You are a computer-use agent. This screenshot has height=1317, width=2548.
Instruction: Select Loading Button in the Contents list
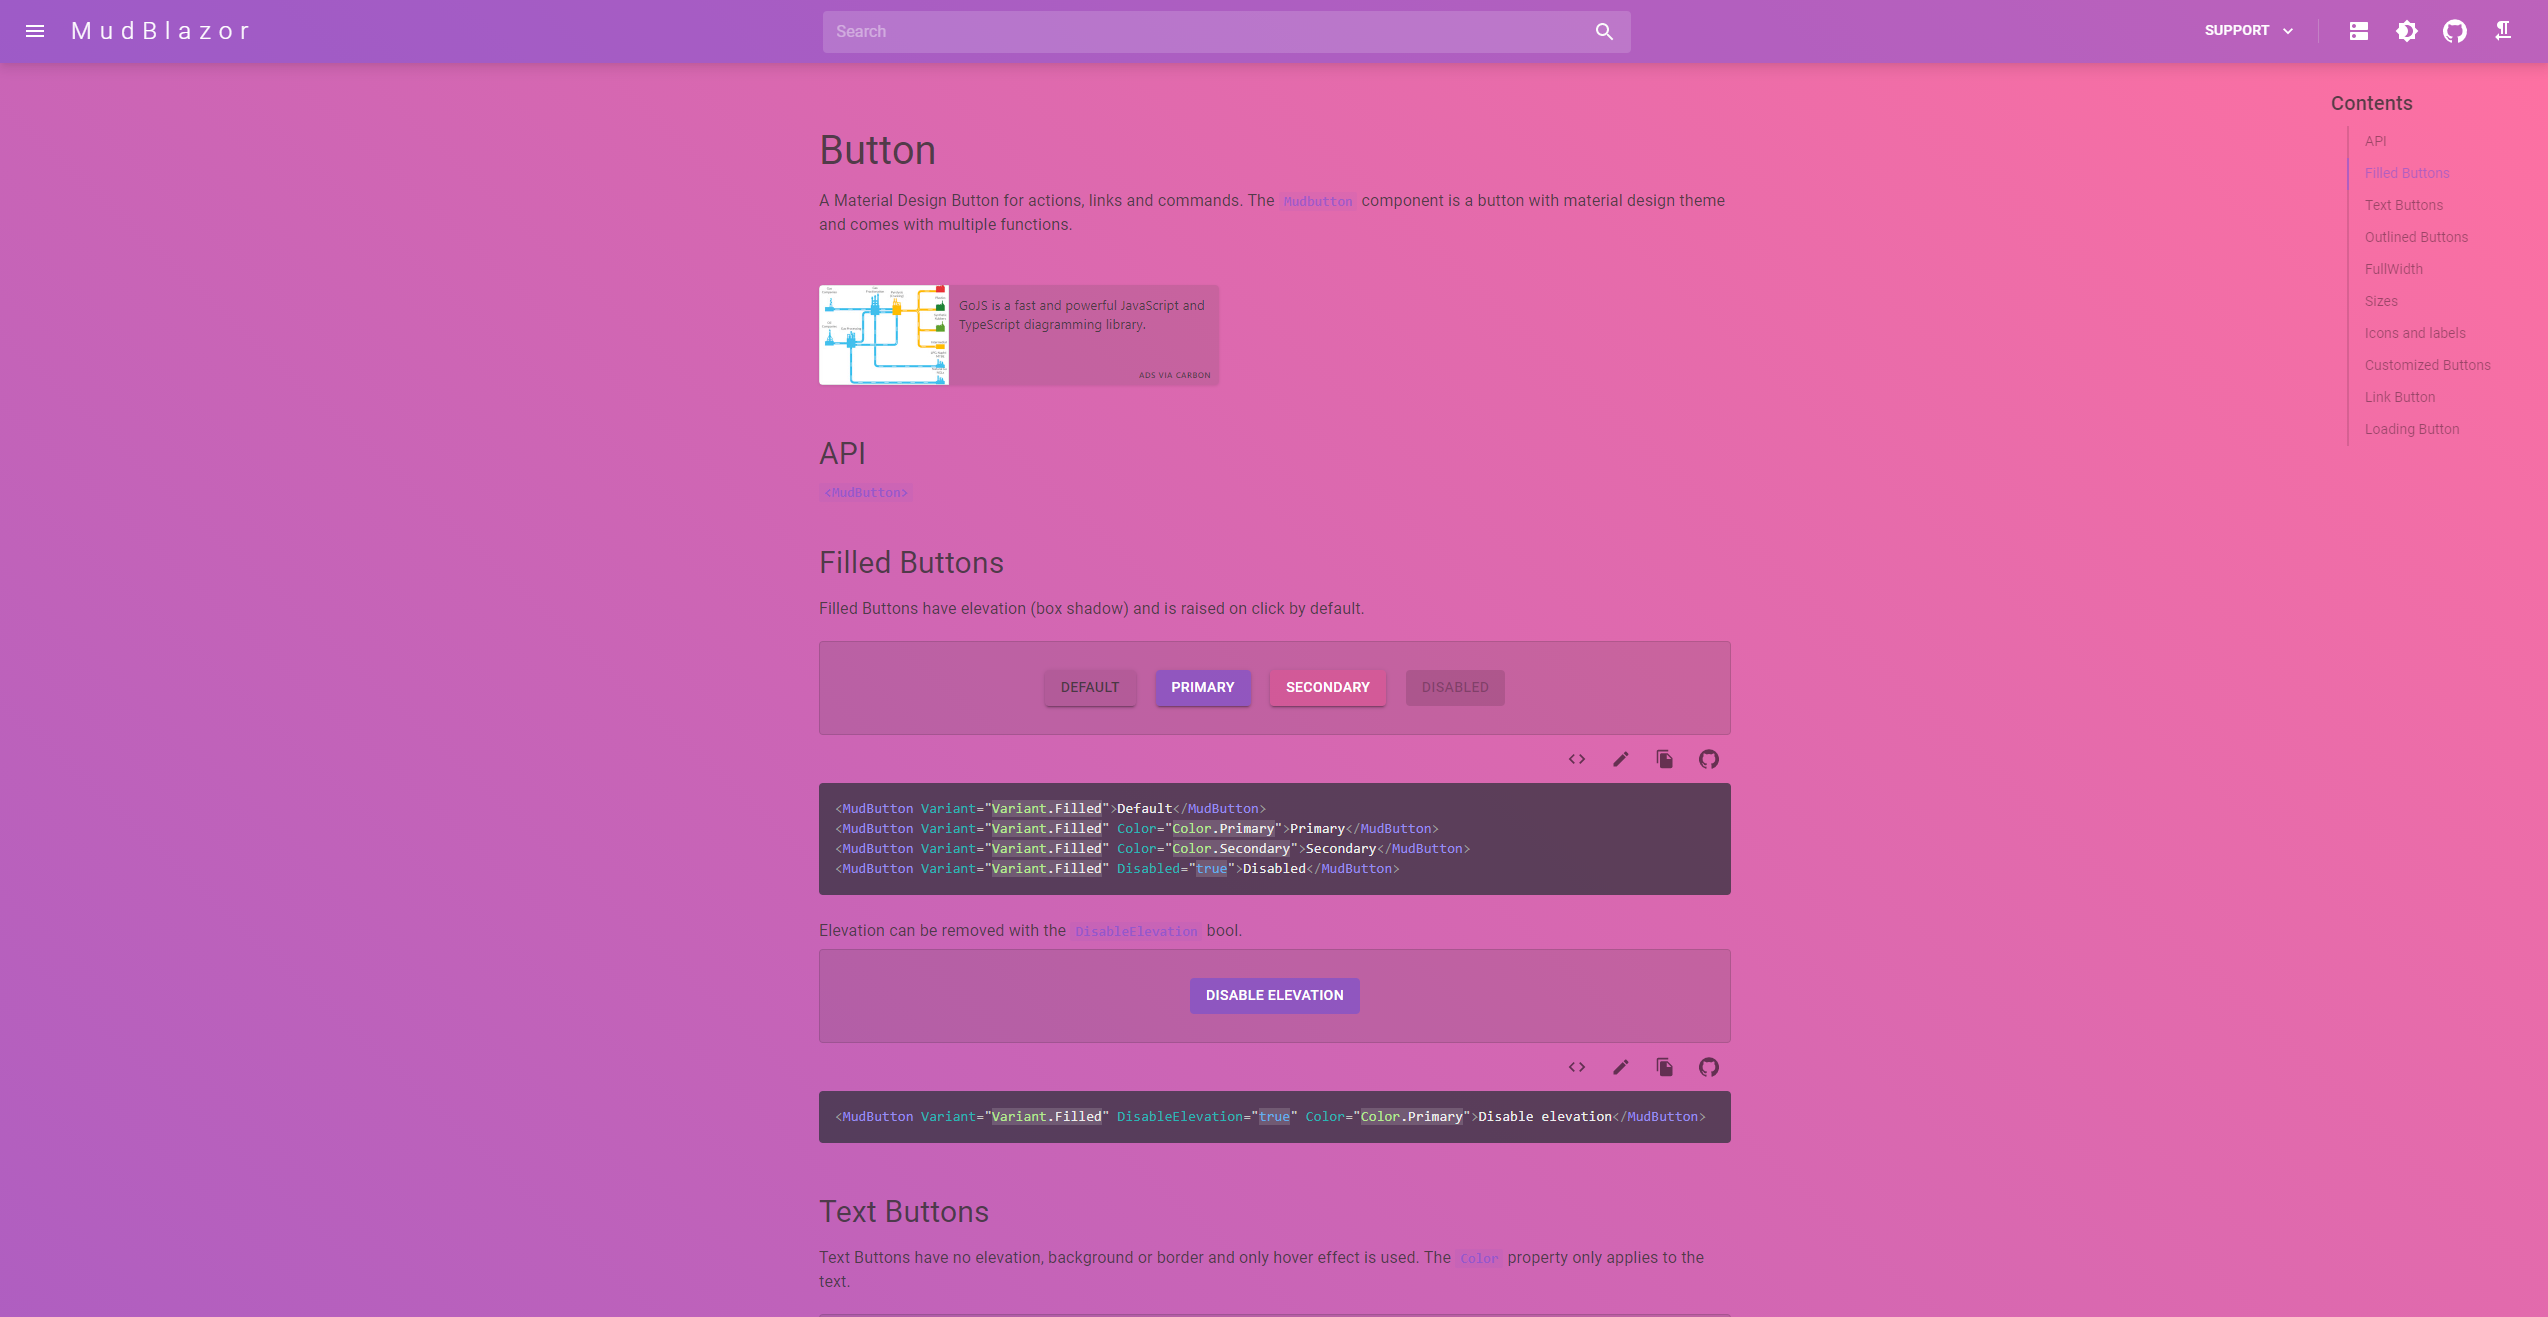click(2411, 428)
